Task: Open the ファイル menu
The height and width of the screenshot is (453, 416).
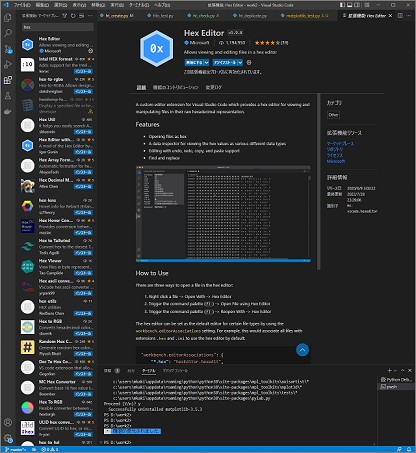Action: (x=22, y=5)
